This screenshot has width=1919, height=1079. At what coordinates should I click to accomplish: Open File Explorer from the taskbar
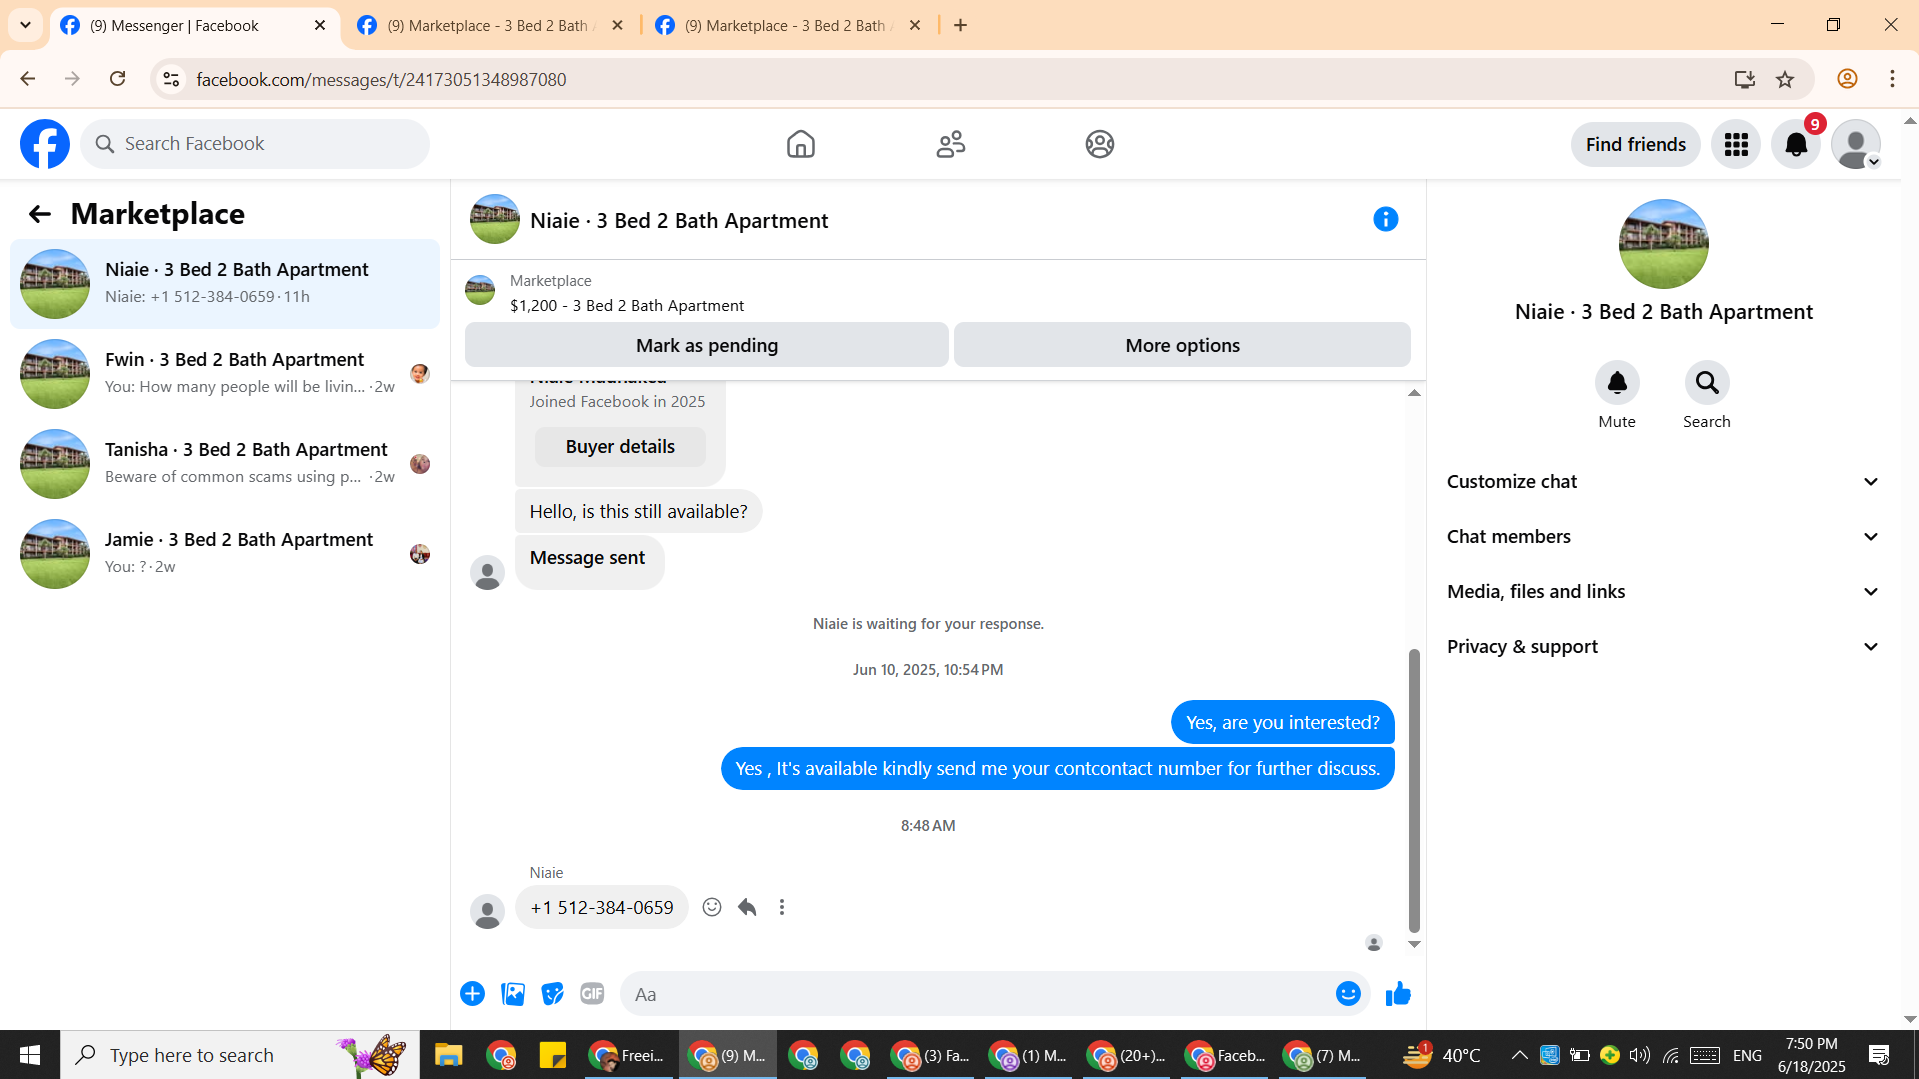click(x=448, y=1055)
